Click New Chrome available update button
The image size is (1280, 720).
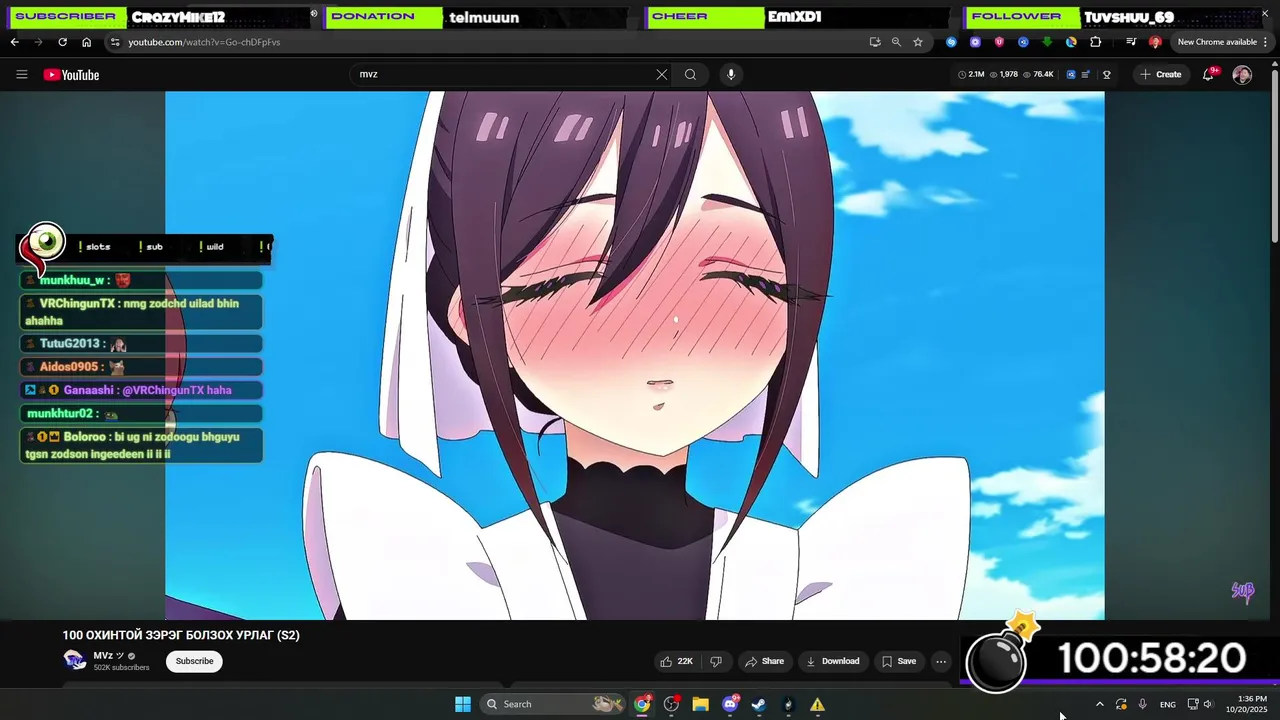click(x=1217, y=42)
